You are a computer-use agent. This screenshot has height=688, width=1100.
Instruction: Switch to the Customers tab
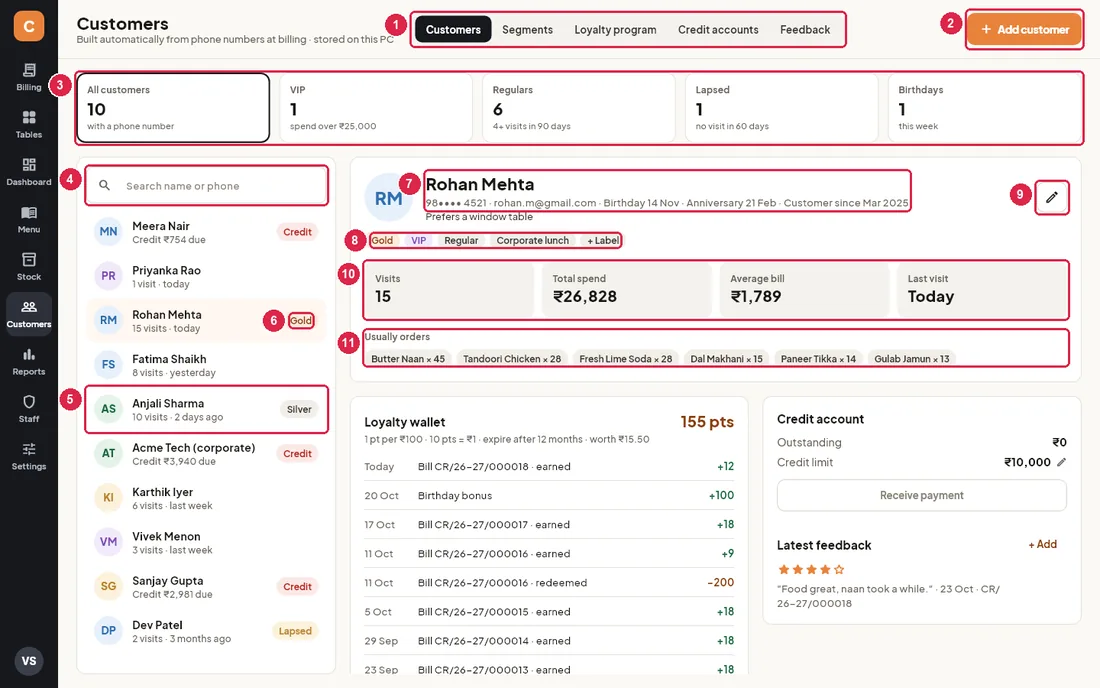pyautogui.click(x=453, y=29)
